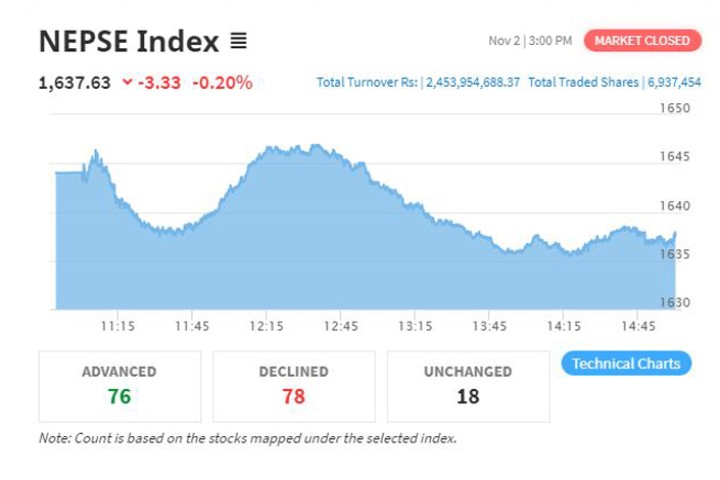720x480 pixels.
Task: Select the ADVANCED stocks box
Action: [x=119, y=385]
